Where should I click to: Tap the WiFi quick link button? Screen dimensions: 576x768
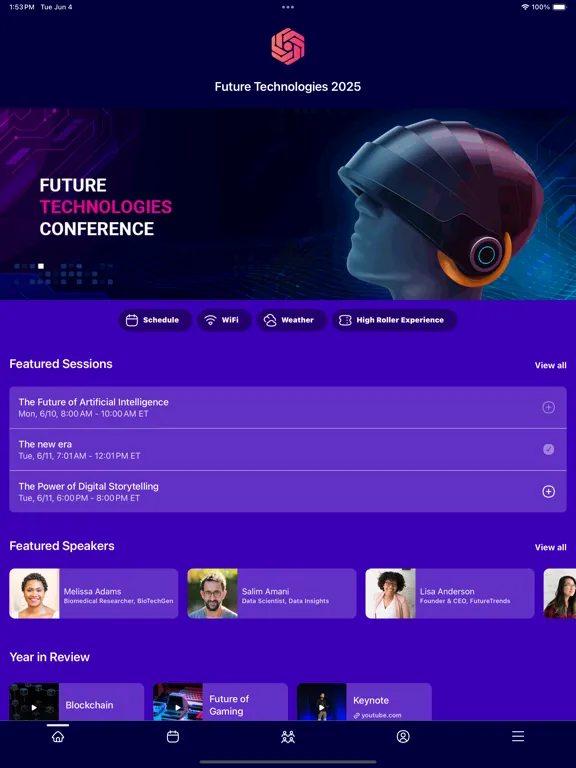coord(224,320)
